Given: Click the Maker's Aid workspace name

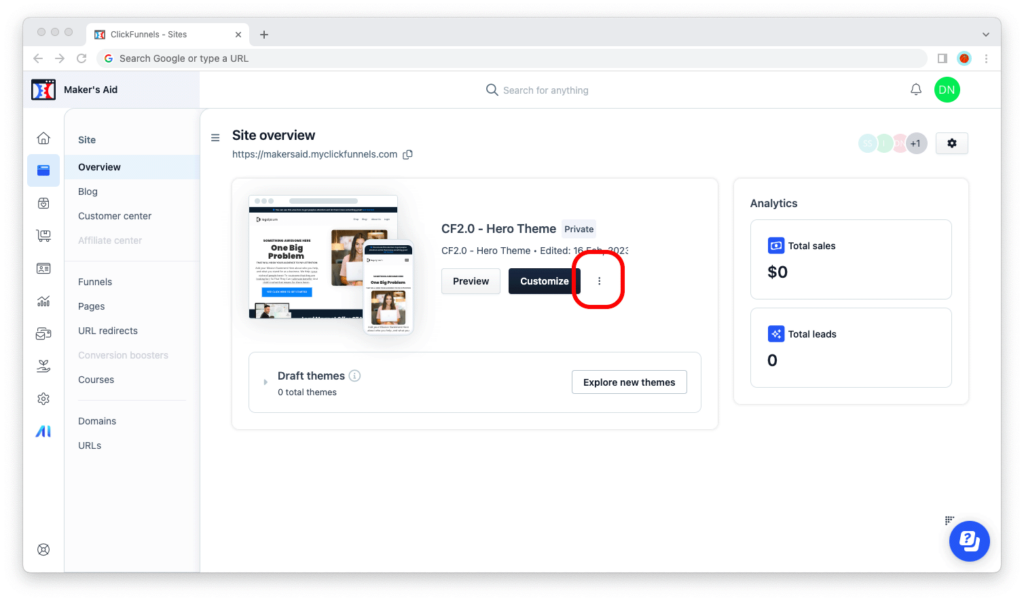Looking at the screenshot, I should click(x=91, y=89).
